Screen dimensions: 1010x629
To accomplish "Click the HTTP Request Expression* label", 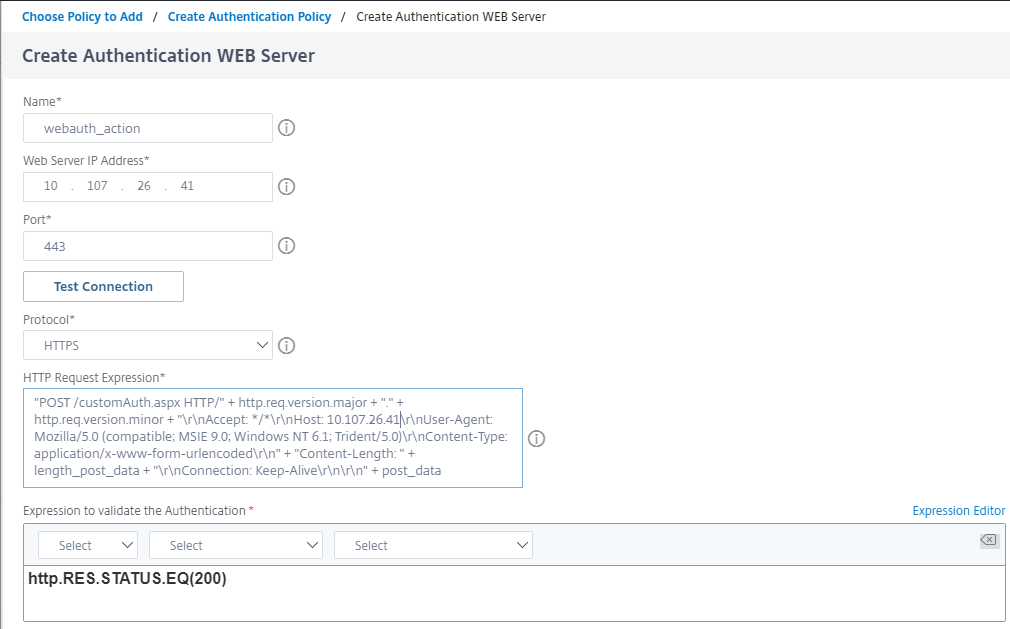I will 94,378.
